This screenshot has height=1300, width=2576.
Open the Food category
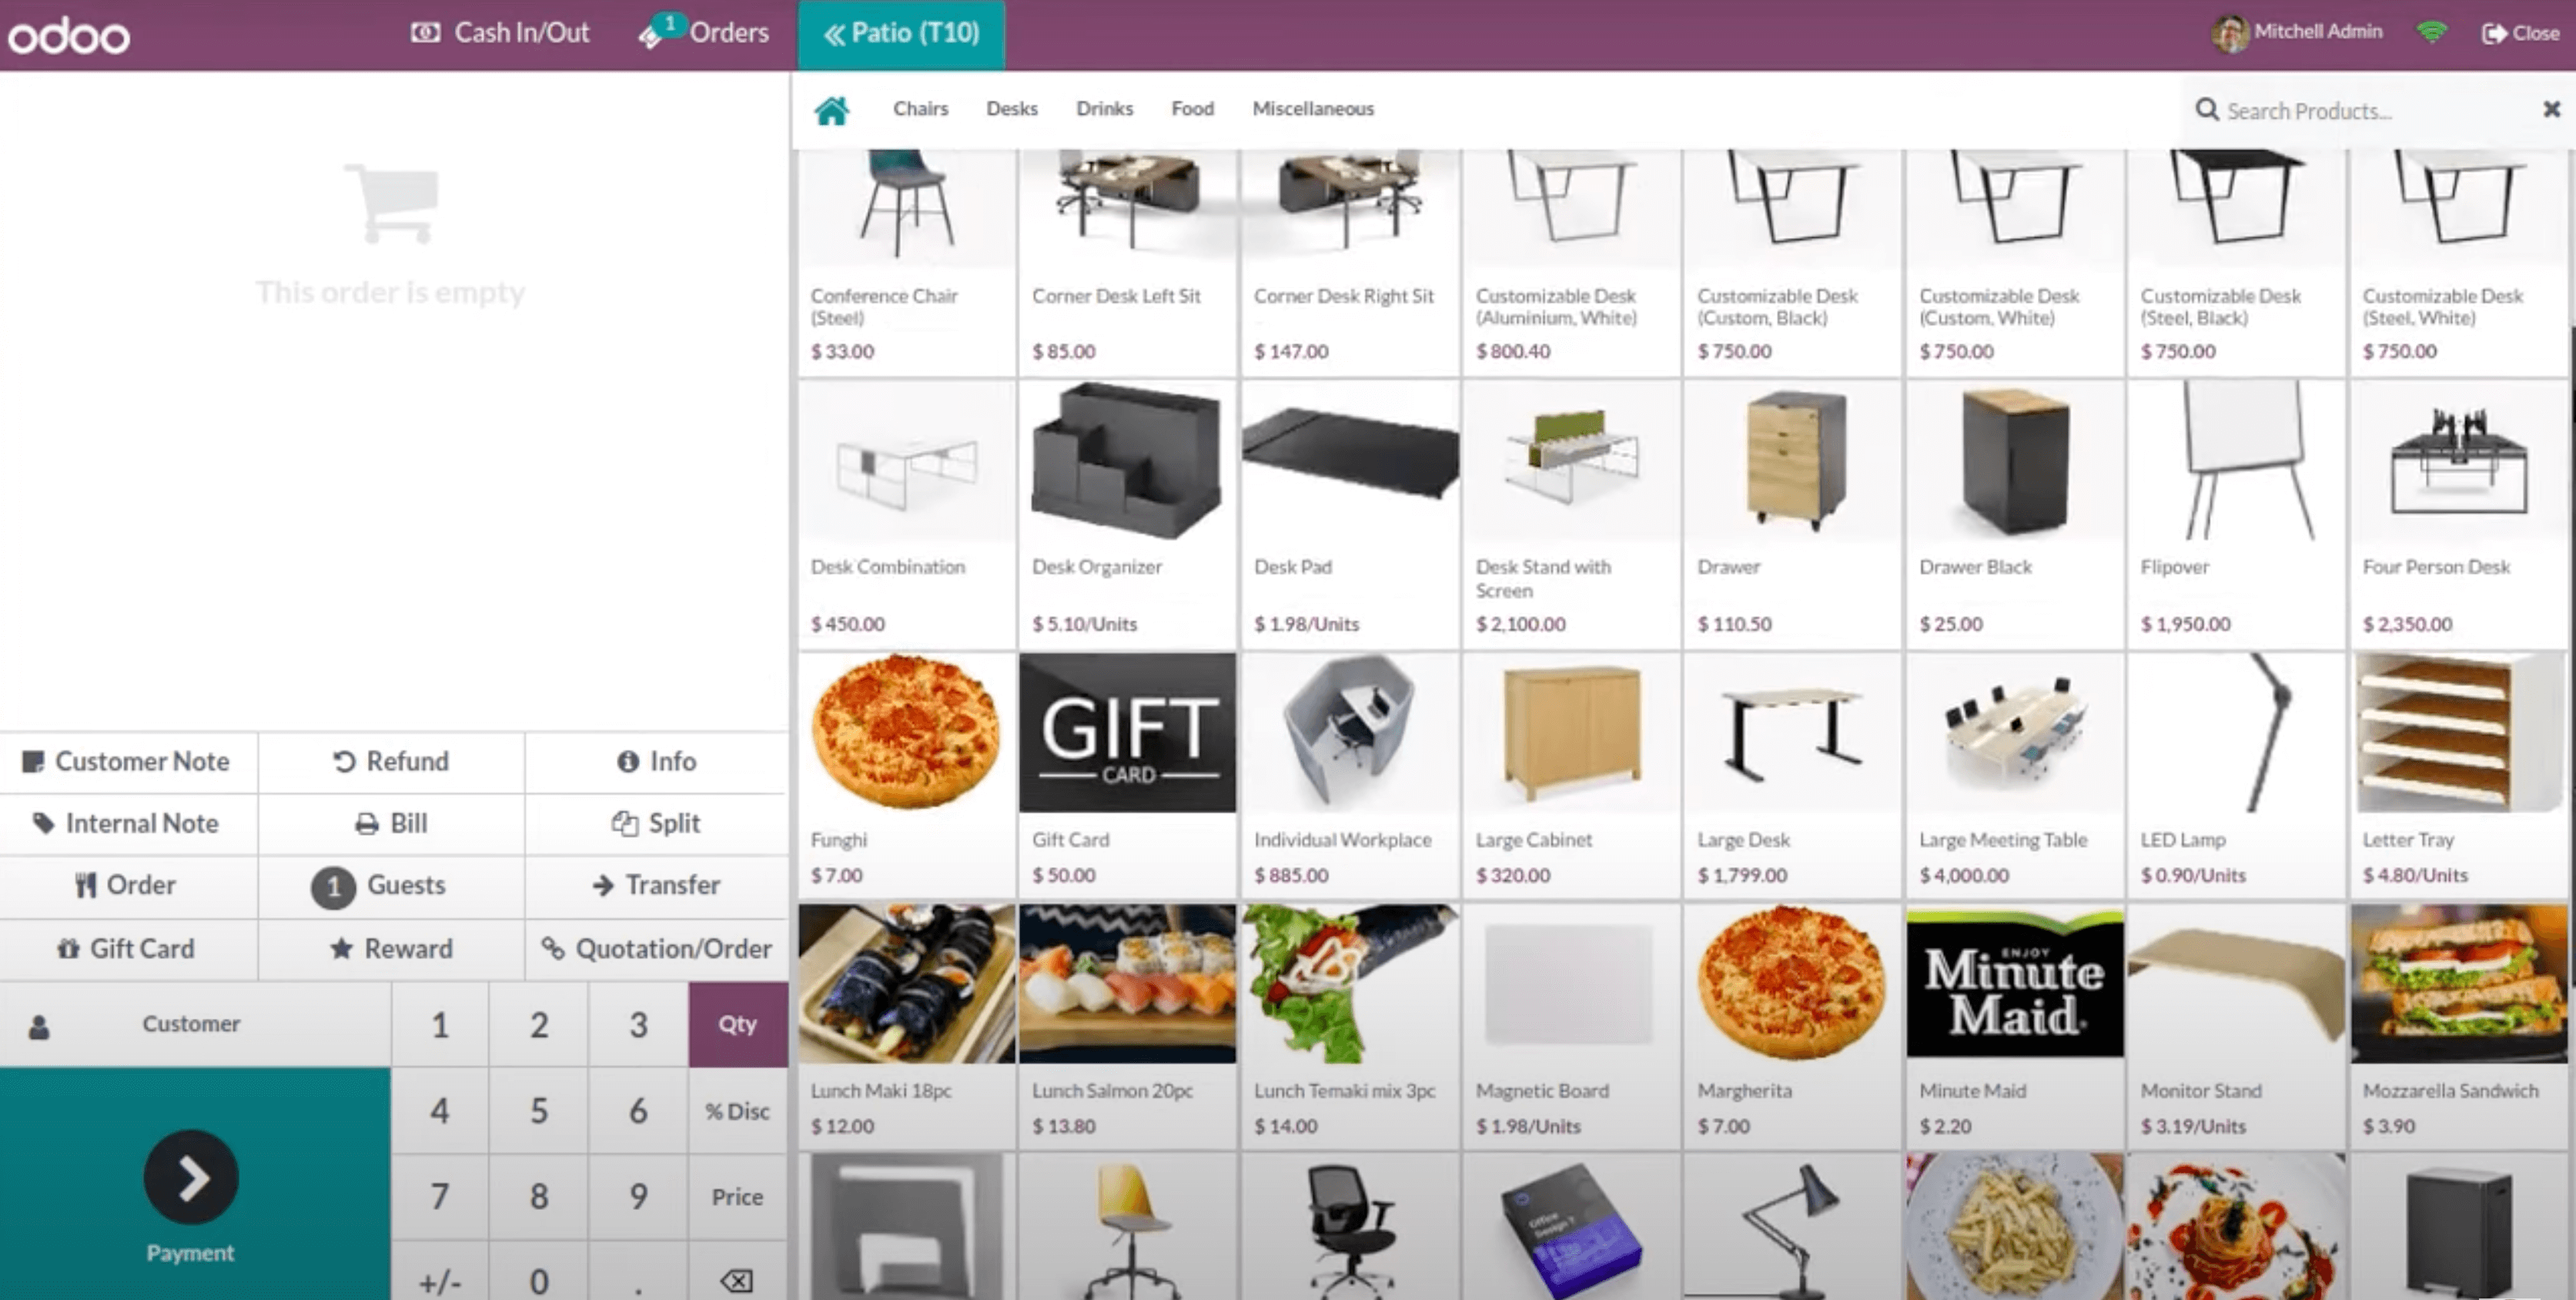click(x=1192, y=108)
